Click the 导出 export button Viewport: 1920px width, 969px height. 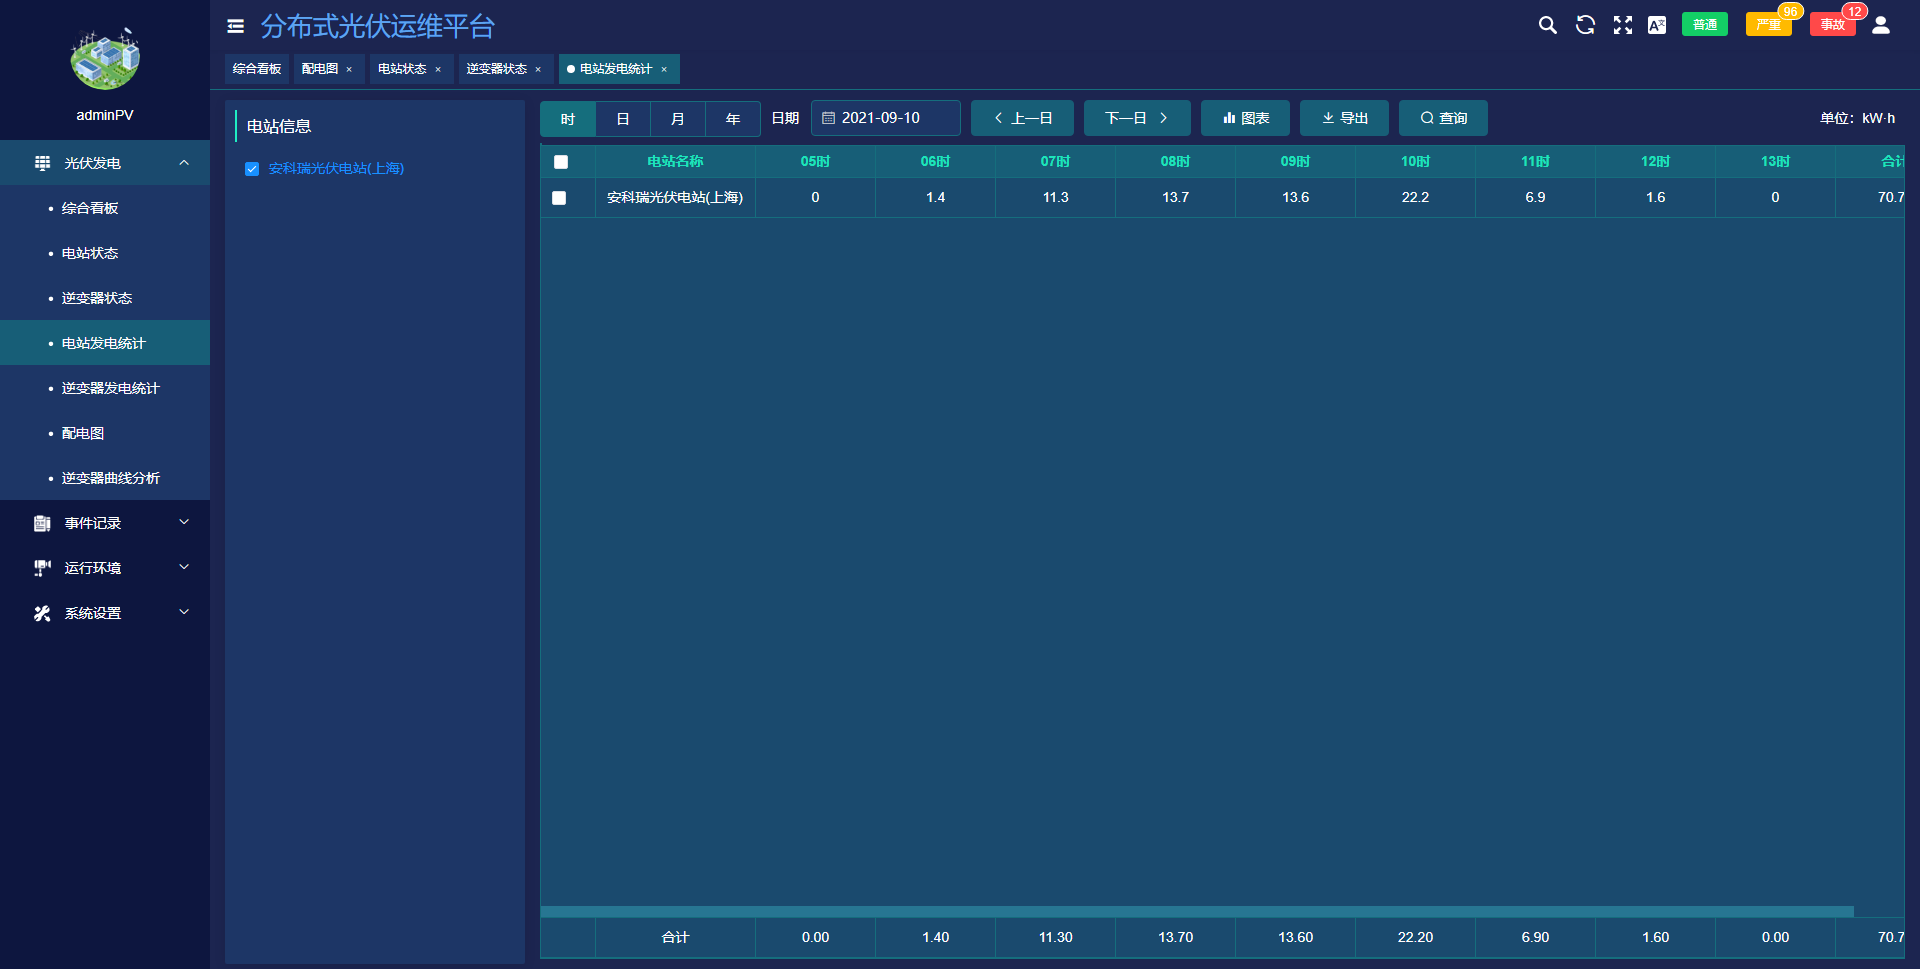tap(1344, 118)
